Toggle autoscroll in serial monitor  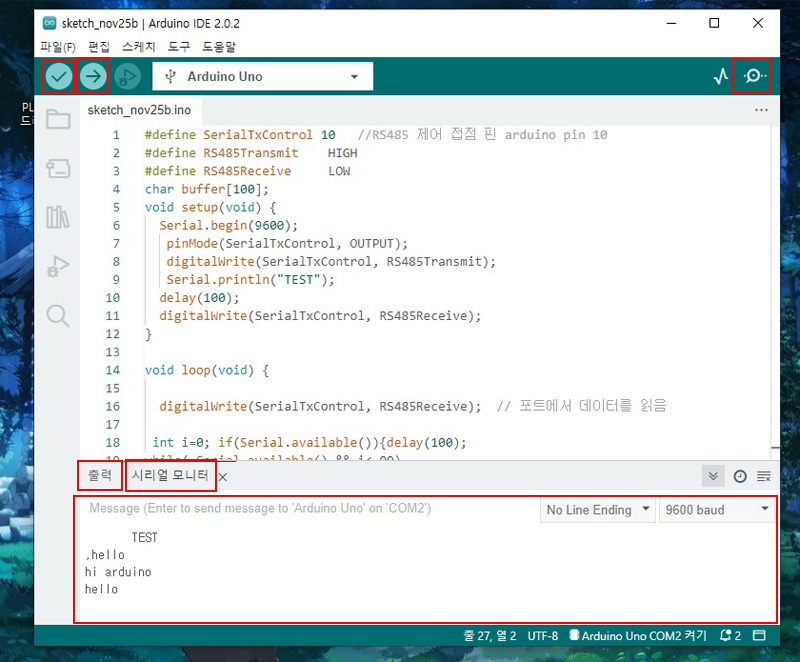(713, 476)
